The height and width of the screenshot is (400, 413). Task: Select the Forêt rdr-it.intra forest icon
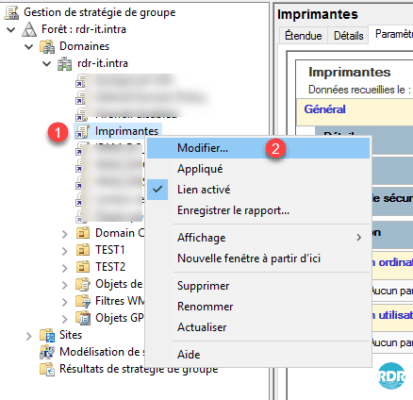pyautogui.click(x=29, y=29)
